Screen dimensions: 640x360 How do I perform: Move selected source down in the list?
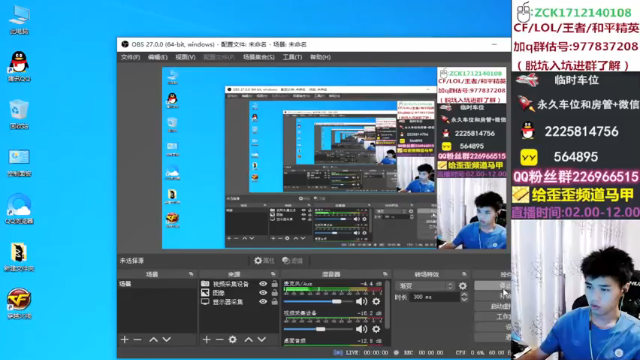point(262,339)
